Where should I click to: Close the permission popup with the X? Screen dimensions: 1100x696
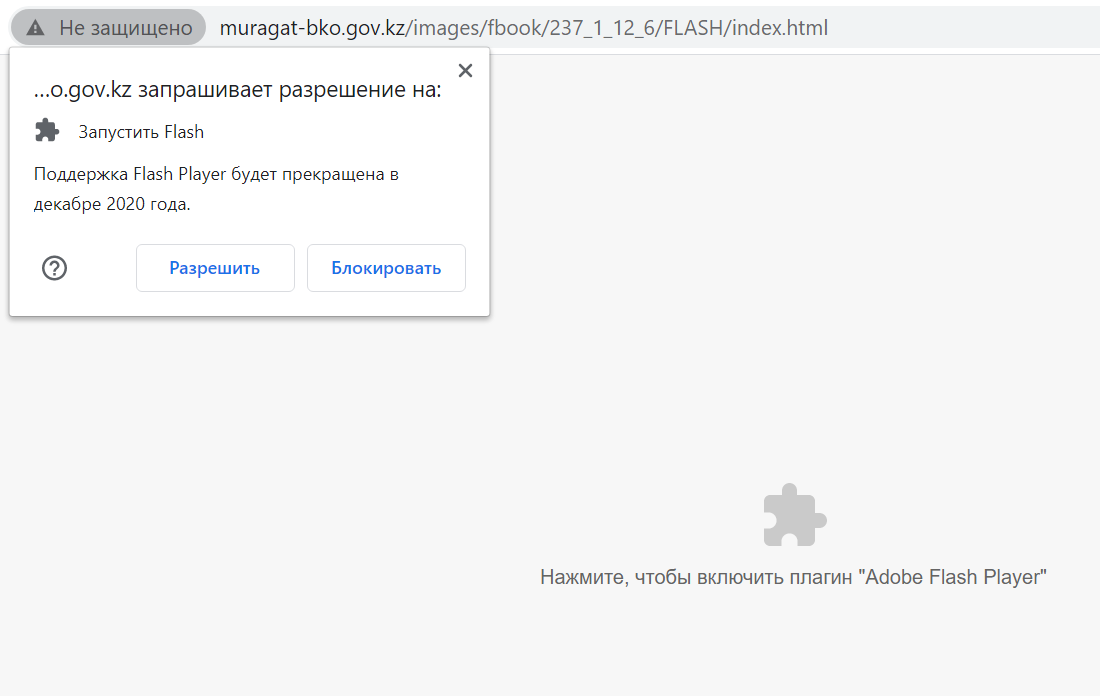click(465, 70)
